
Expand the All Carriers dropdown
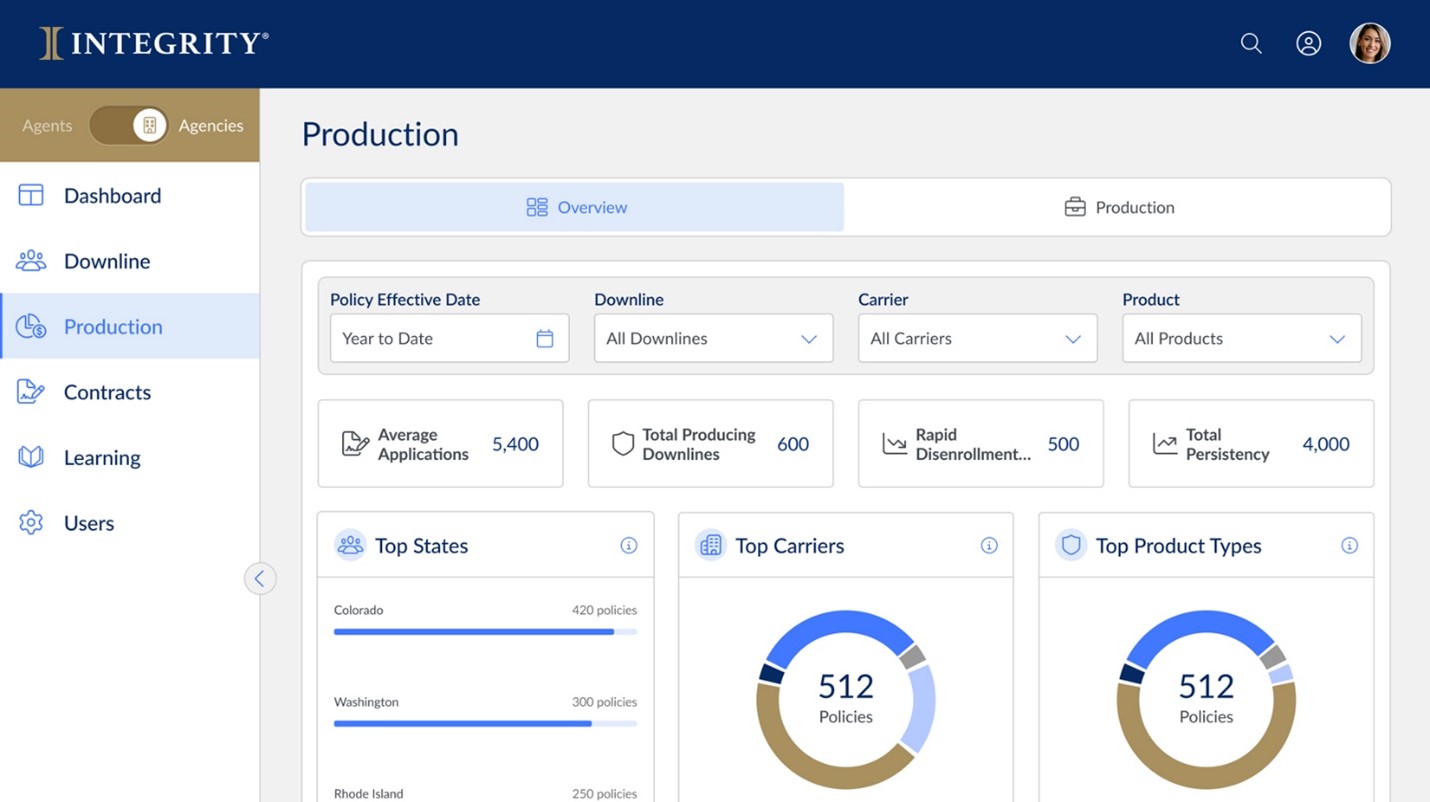point(977,338)
